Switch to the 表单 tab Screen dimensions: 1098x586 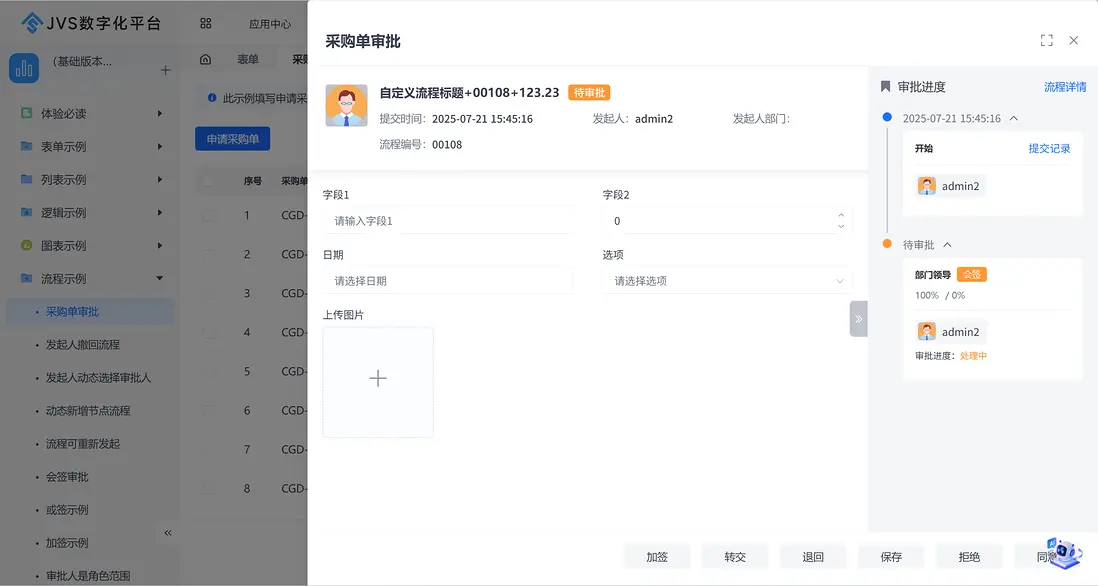(x=248, y=59)
